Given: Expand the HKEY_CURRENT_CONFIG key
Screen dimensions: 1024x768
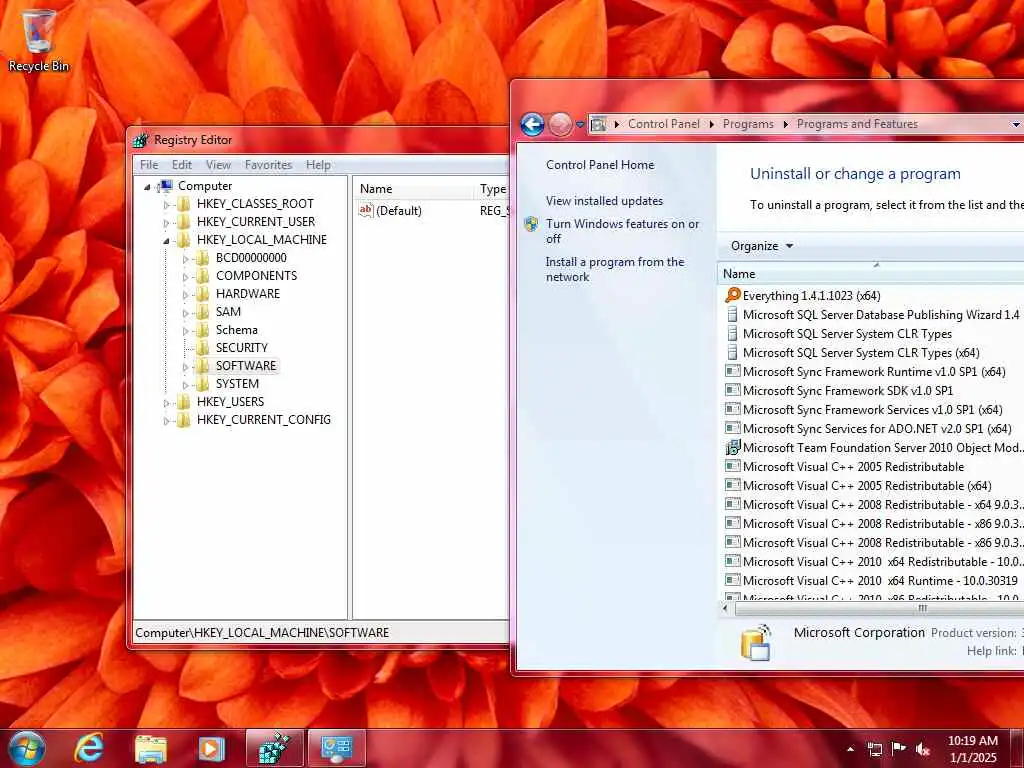Looking at the screenshot, I should pos(167,421).
